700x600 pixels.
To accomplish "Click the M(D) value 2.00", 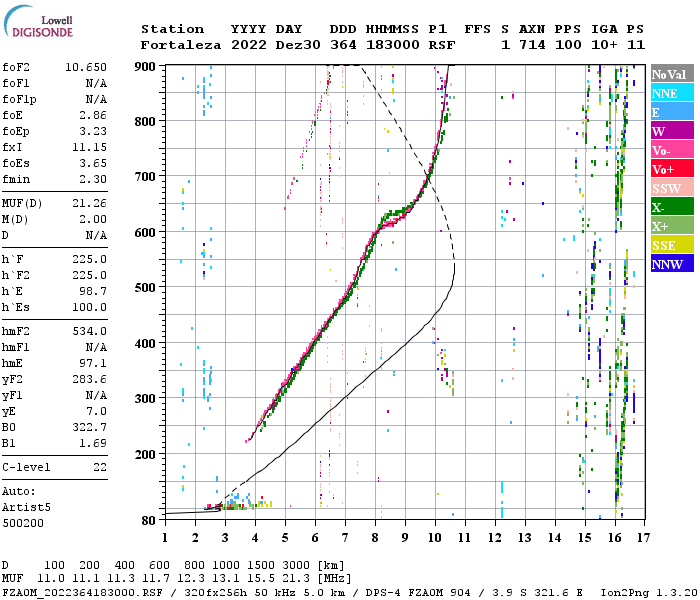I will pos(93,219).
